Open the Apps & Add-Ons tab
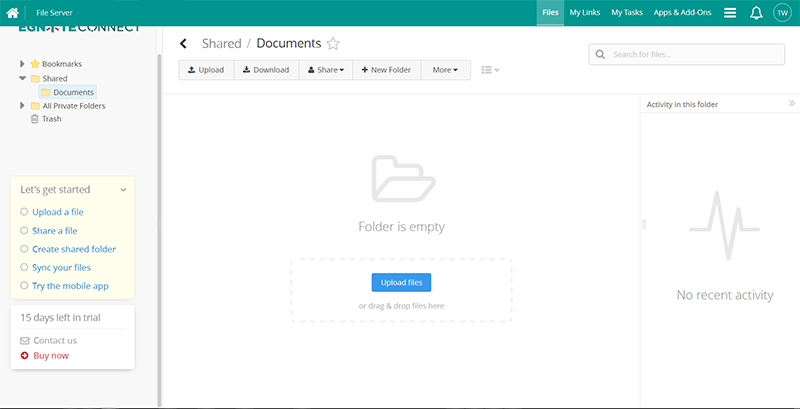This screenshot has width=800, height=409. pyautogui.click(x=682, y=13)
